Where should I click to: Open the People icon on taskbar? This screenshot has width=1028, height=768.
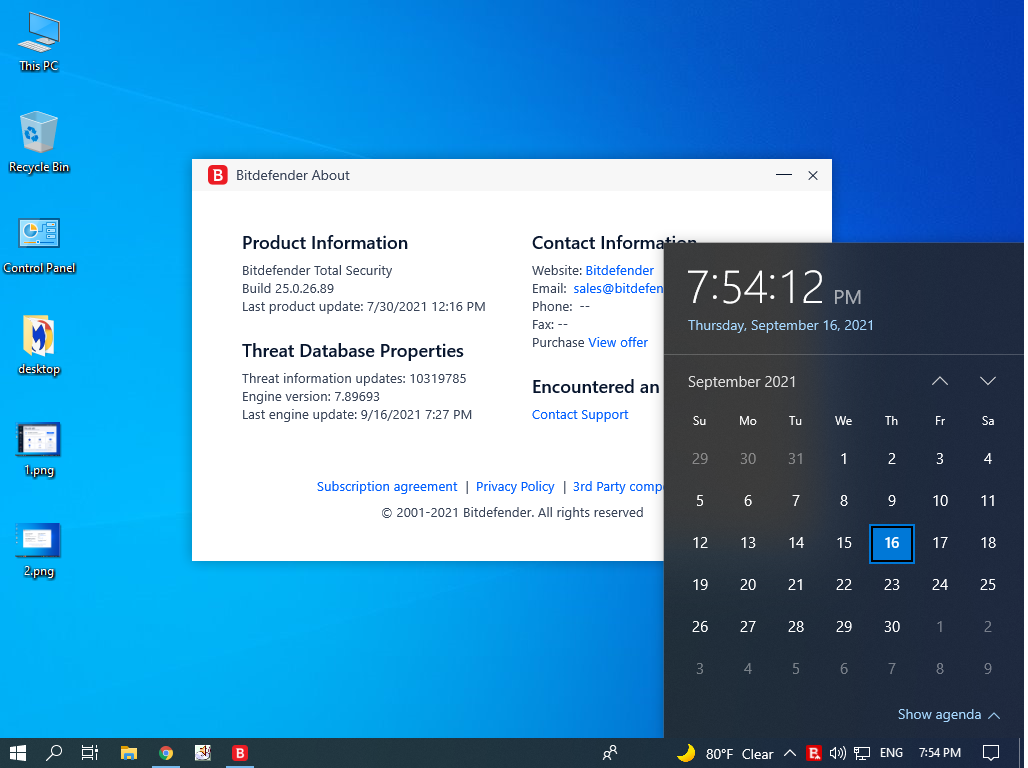point(610,753)
